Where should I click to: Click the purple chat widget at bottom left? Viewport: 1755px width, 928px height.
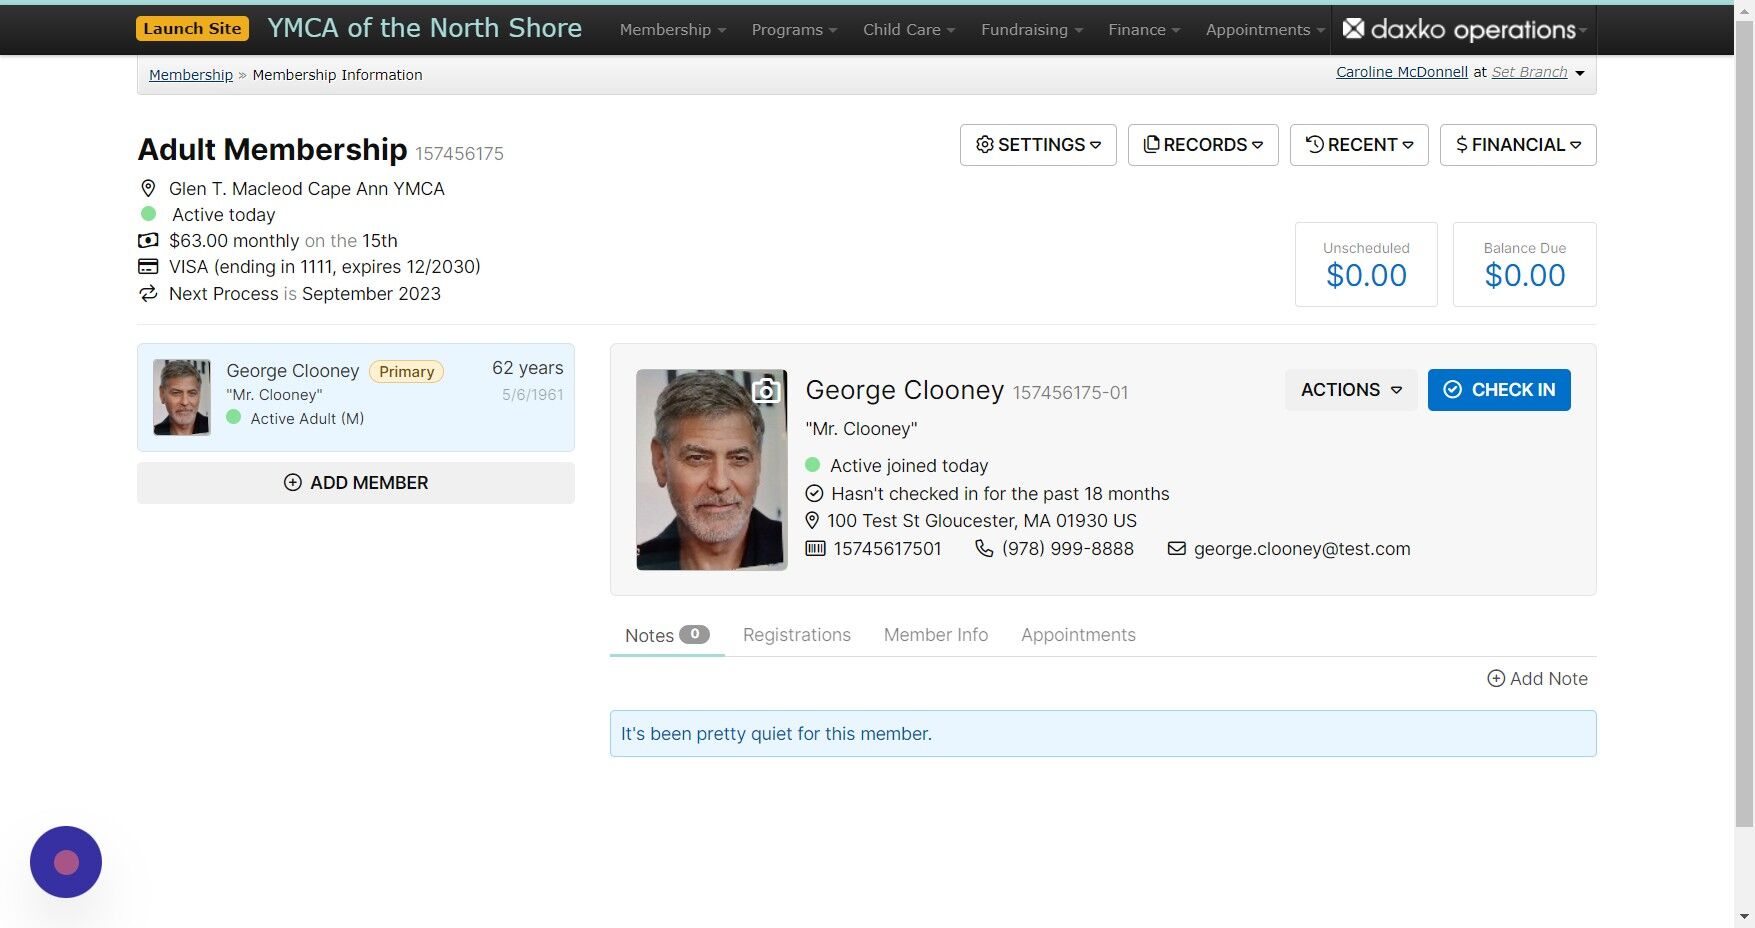(x=65, y=861)
